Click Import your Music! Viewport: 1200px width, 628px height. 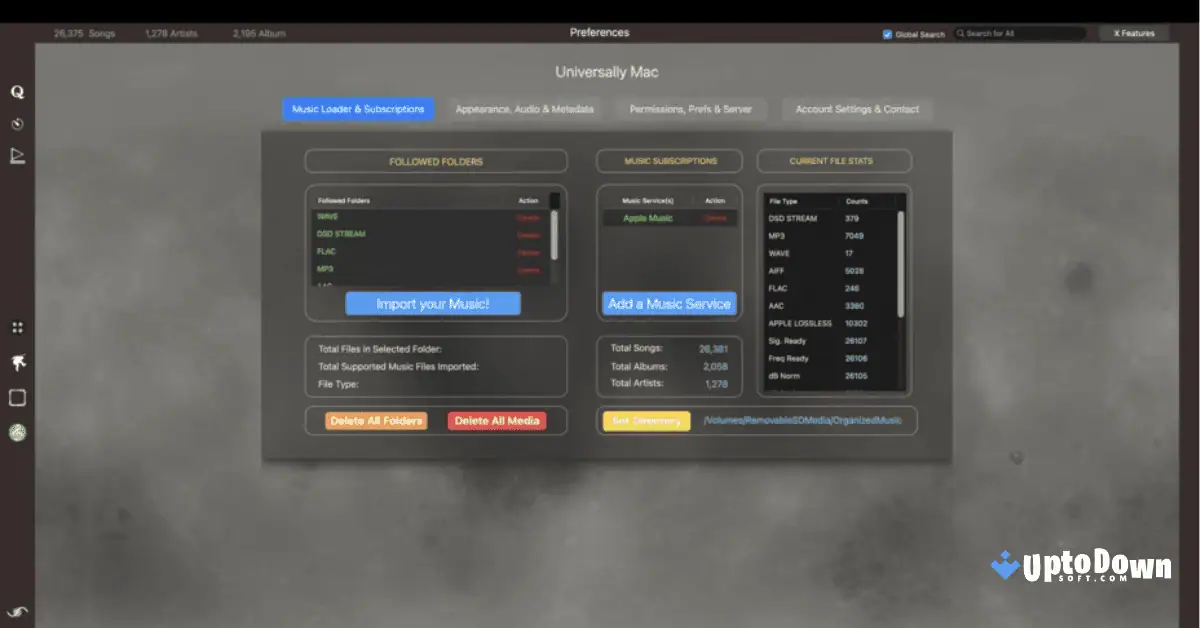[433, 303]
